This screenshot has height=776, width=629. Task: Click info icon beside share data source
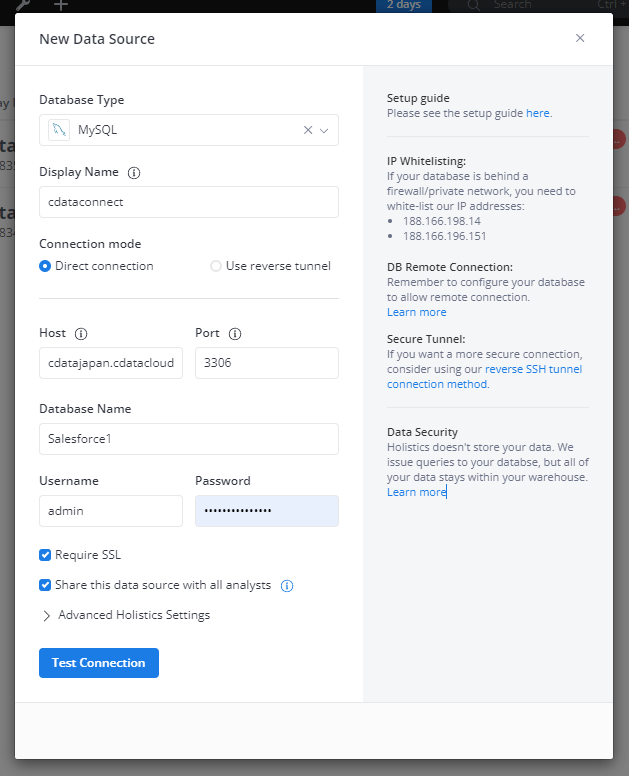click(x=287, y=586)
